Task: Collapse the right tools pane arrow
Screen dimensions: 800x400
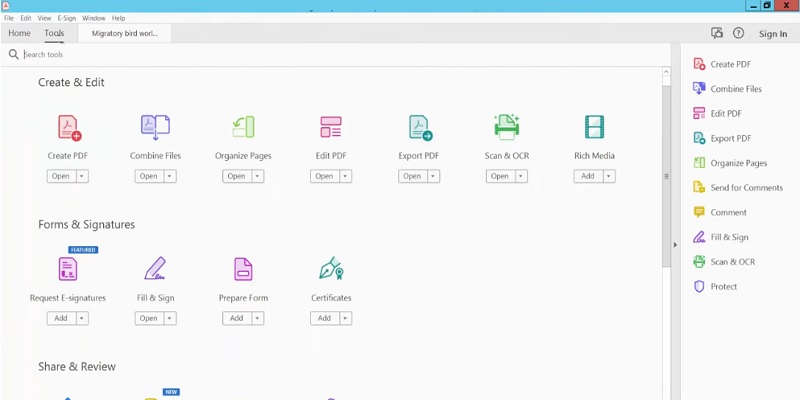Action: pos(675,245)
